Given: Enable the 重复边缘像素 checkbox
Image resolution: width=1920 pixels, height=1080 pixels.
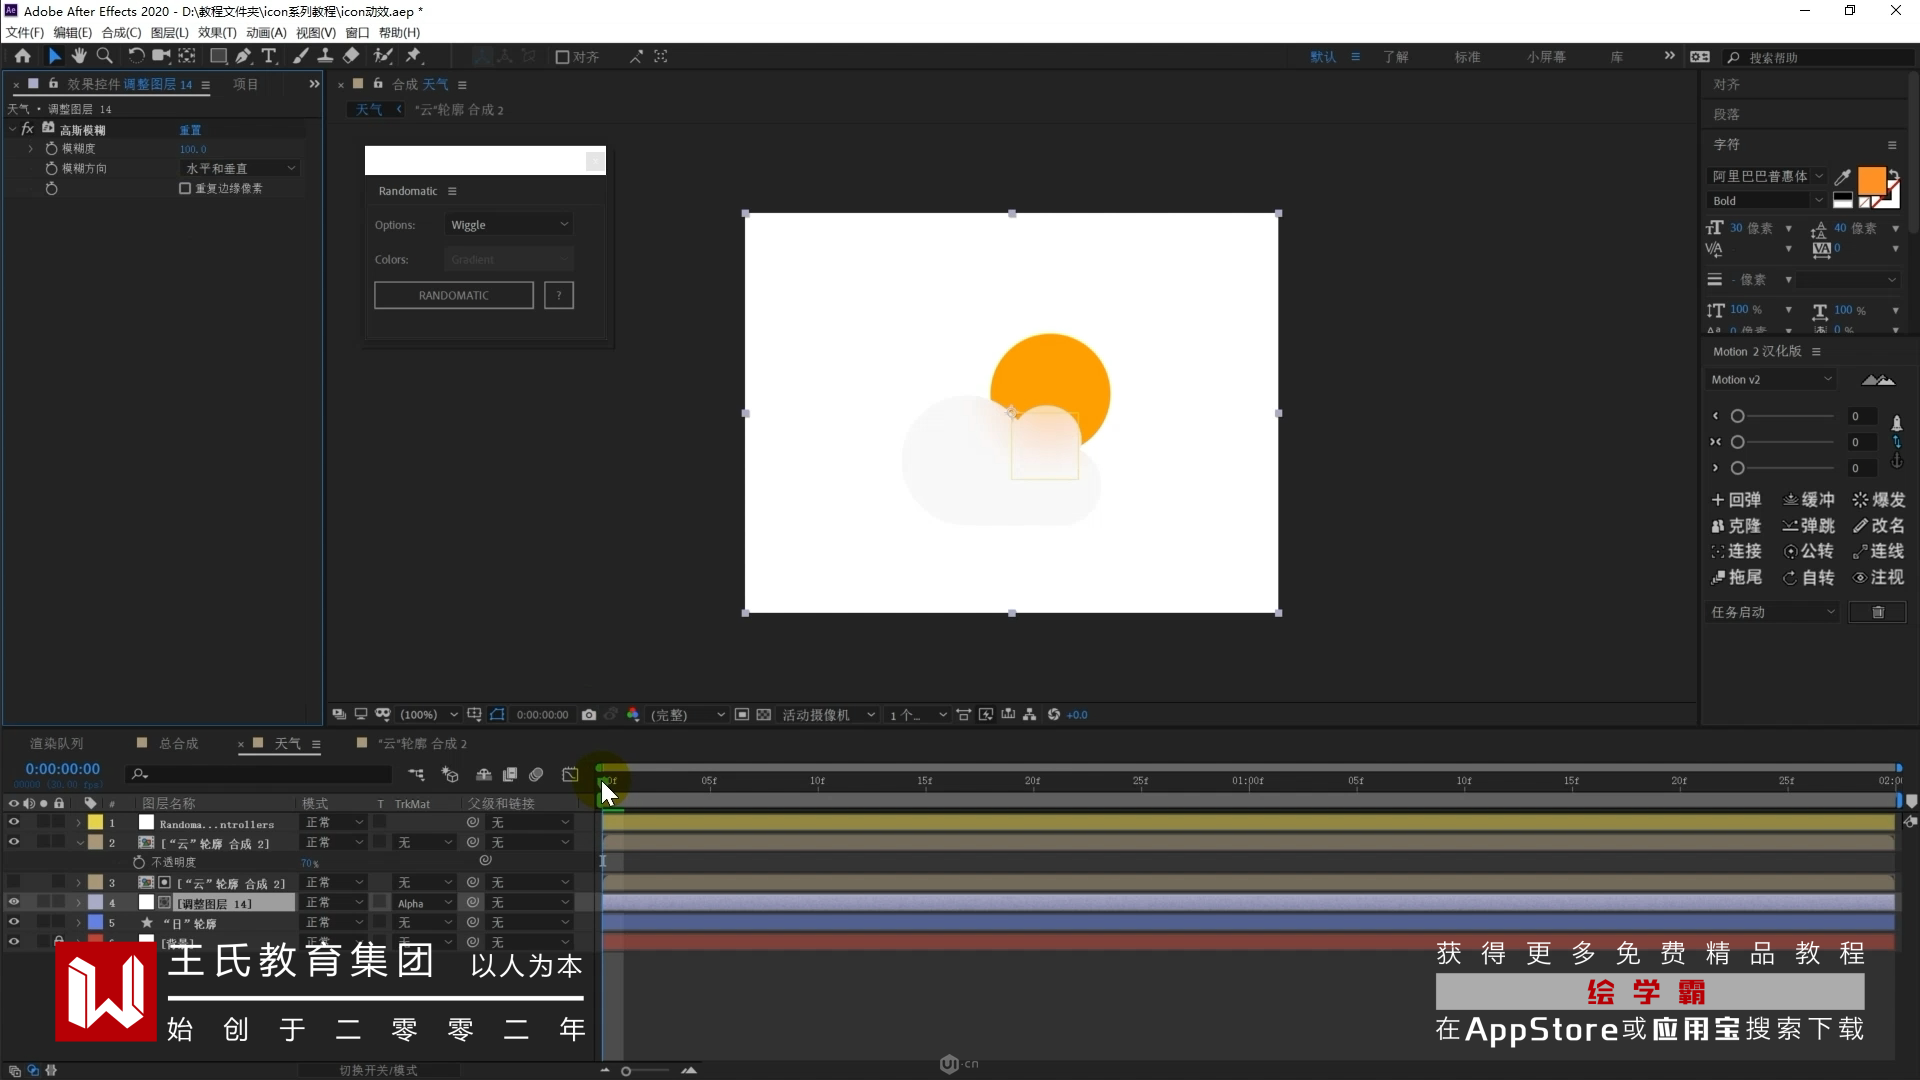Looking at the screenshot, I should [185, 188].
